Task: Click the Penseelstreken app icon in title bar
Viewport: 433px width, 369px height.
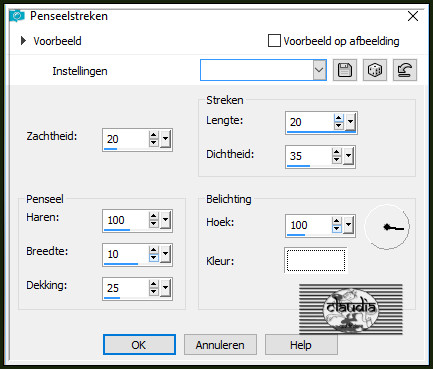Action: click(x=17, y=16)
